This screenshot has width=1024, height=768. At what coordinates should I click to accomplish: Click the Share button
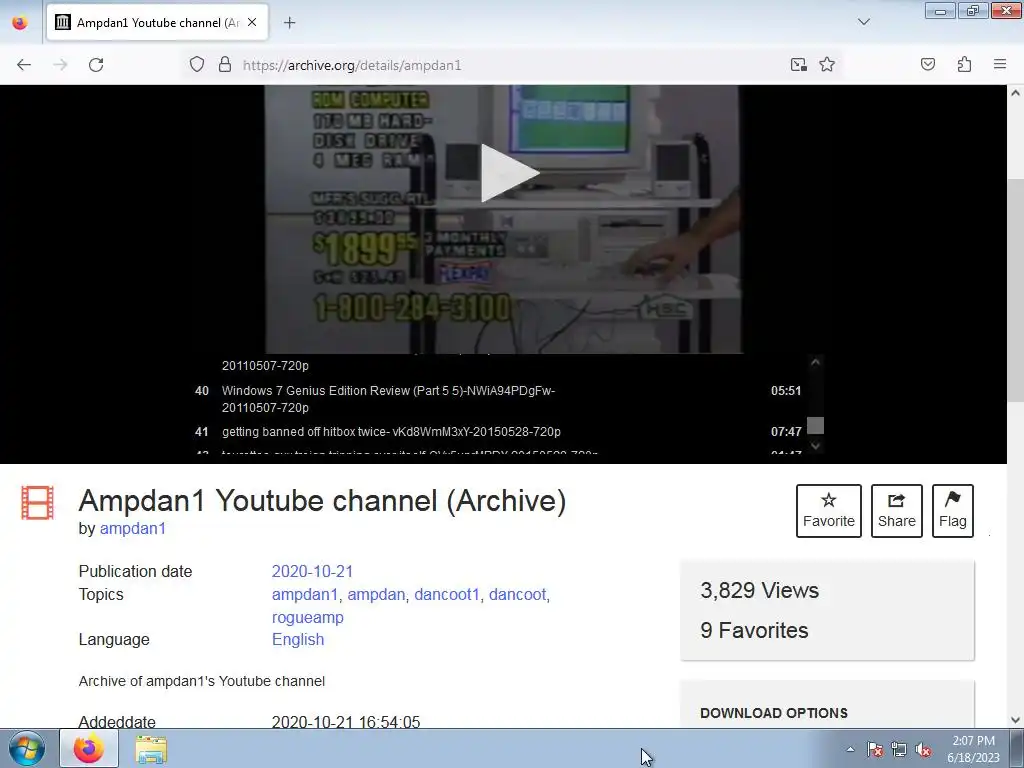(897, 511)
